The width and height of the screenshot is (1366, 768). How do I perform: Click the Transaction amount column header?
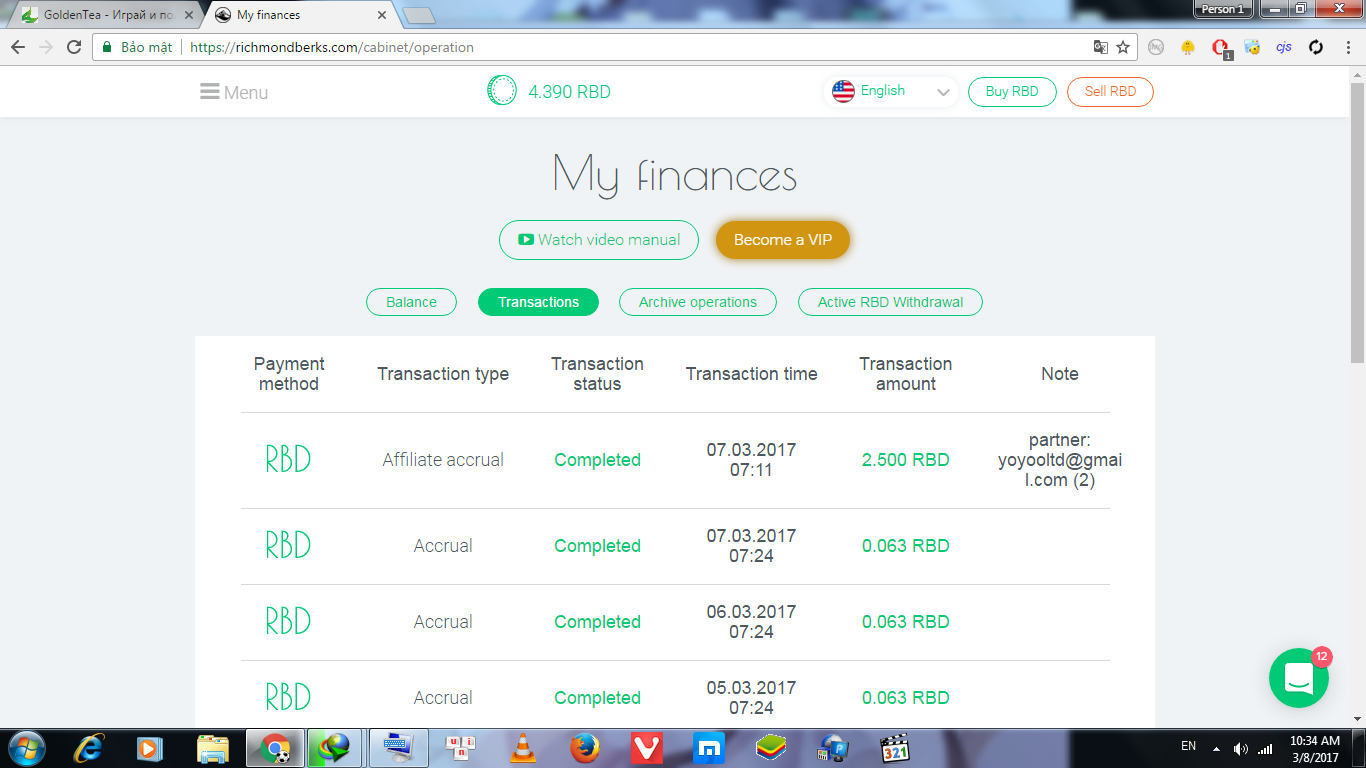906,374
